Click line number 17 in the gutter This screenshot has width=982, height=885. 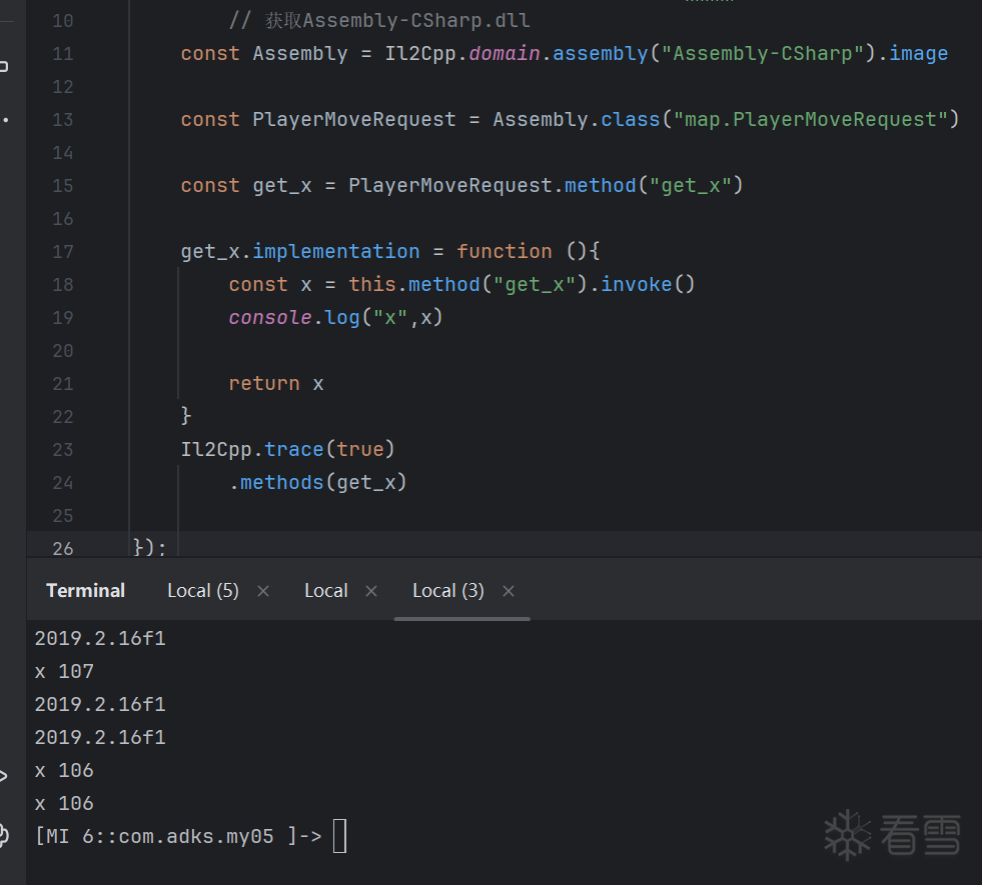(x=62, y=251)
